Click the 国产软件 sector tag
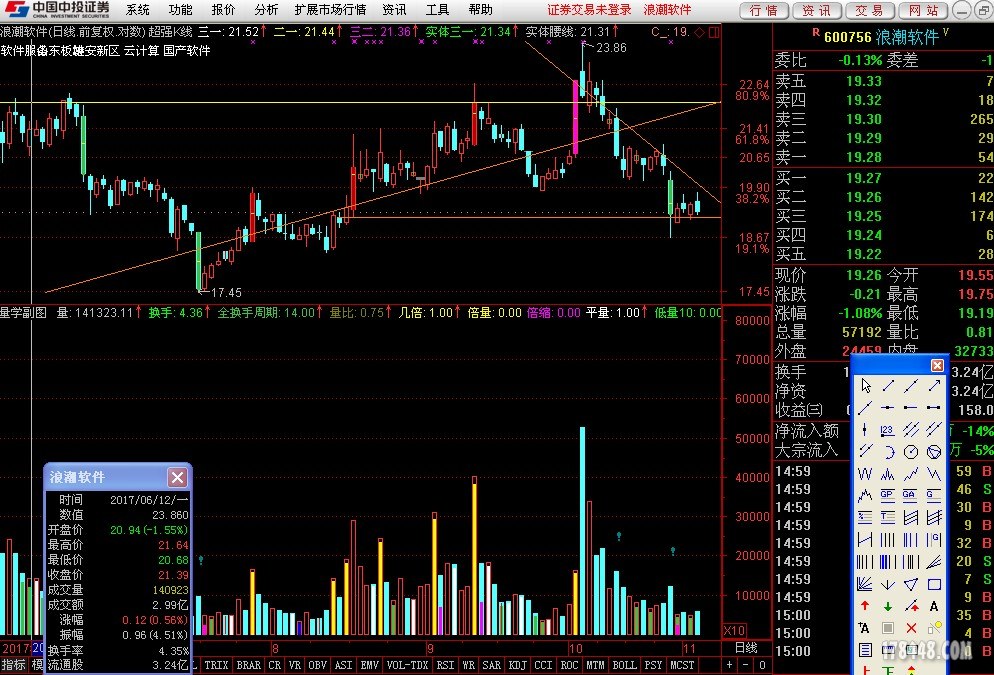 186,51
